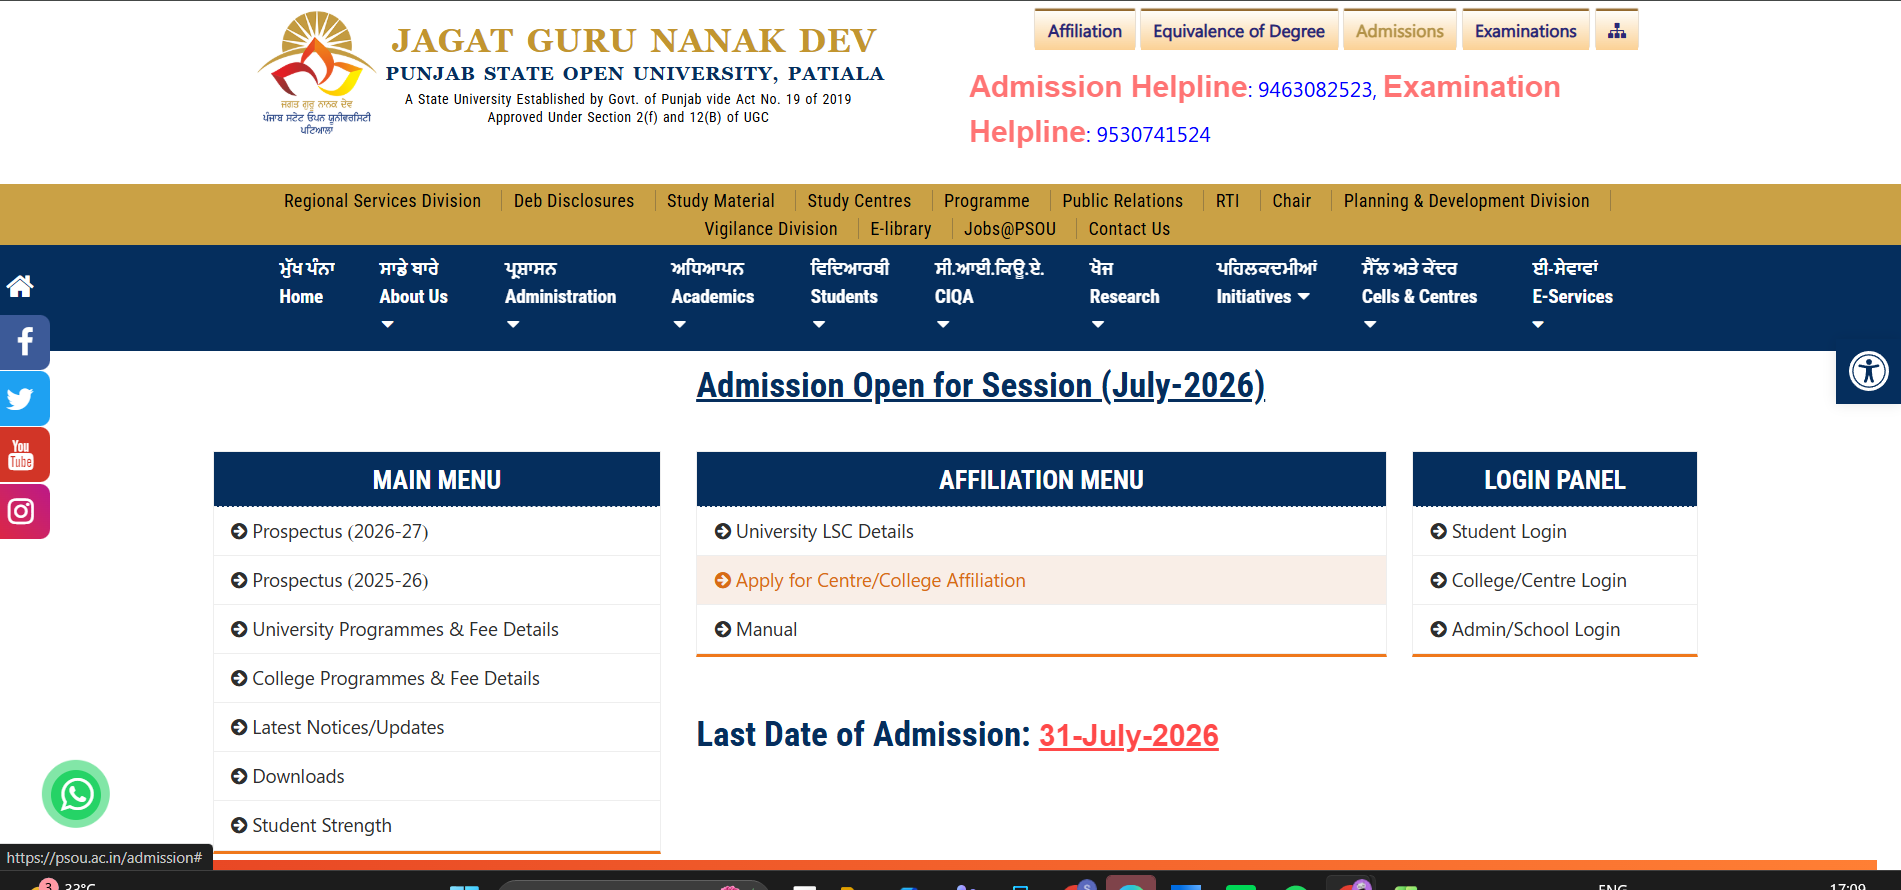Open RTI menu item

tap(1227, 201)
